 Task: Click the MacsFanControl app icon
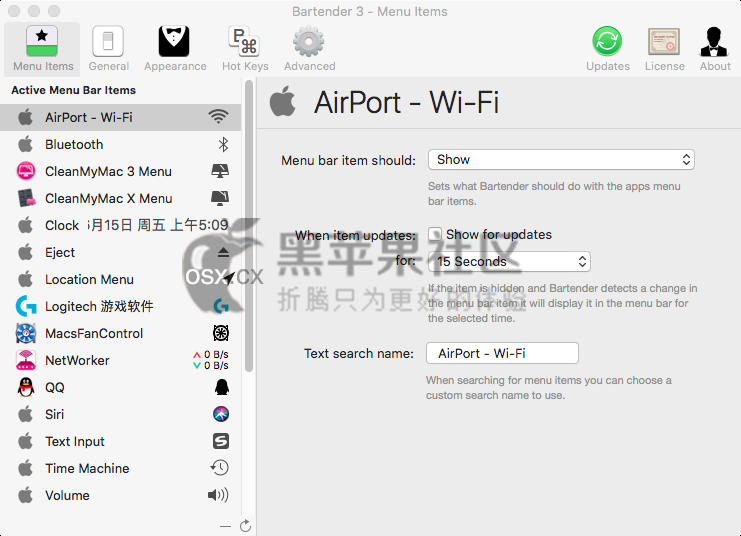26,333
